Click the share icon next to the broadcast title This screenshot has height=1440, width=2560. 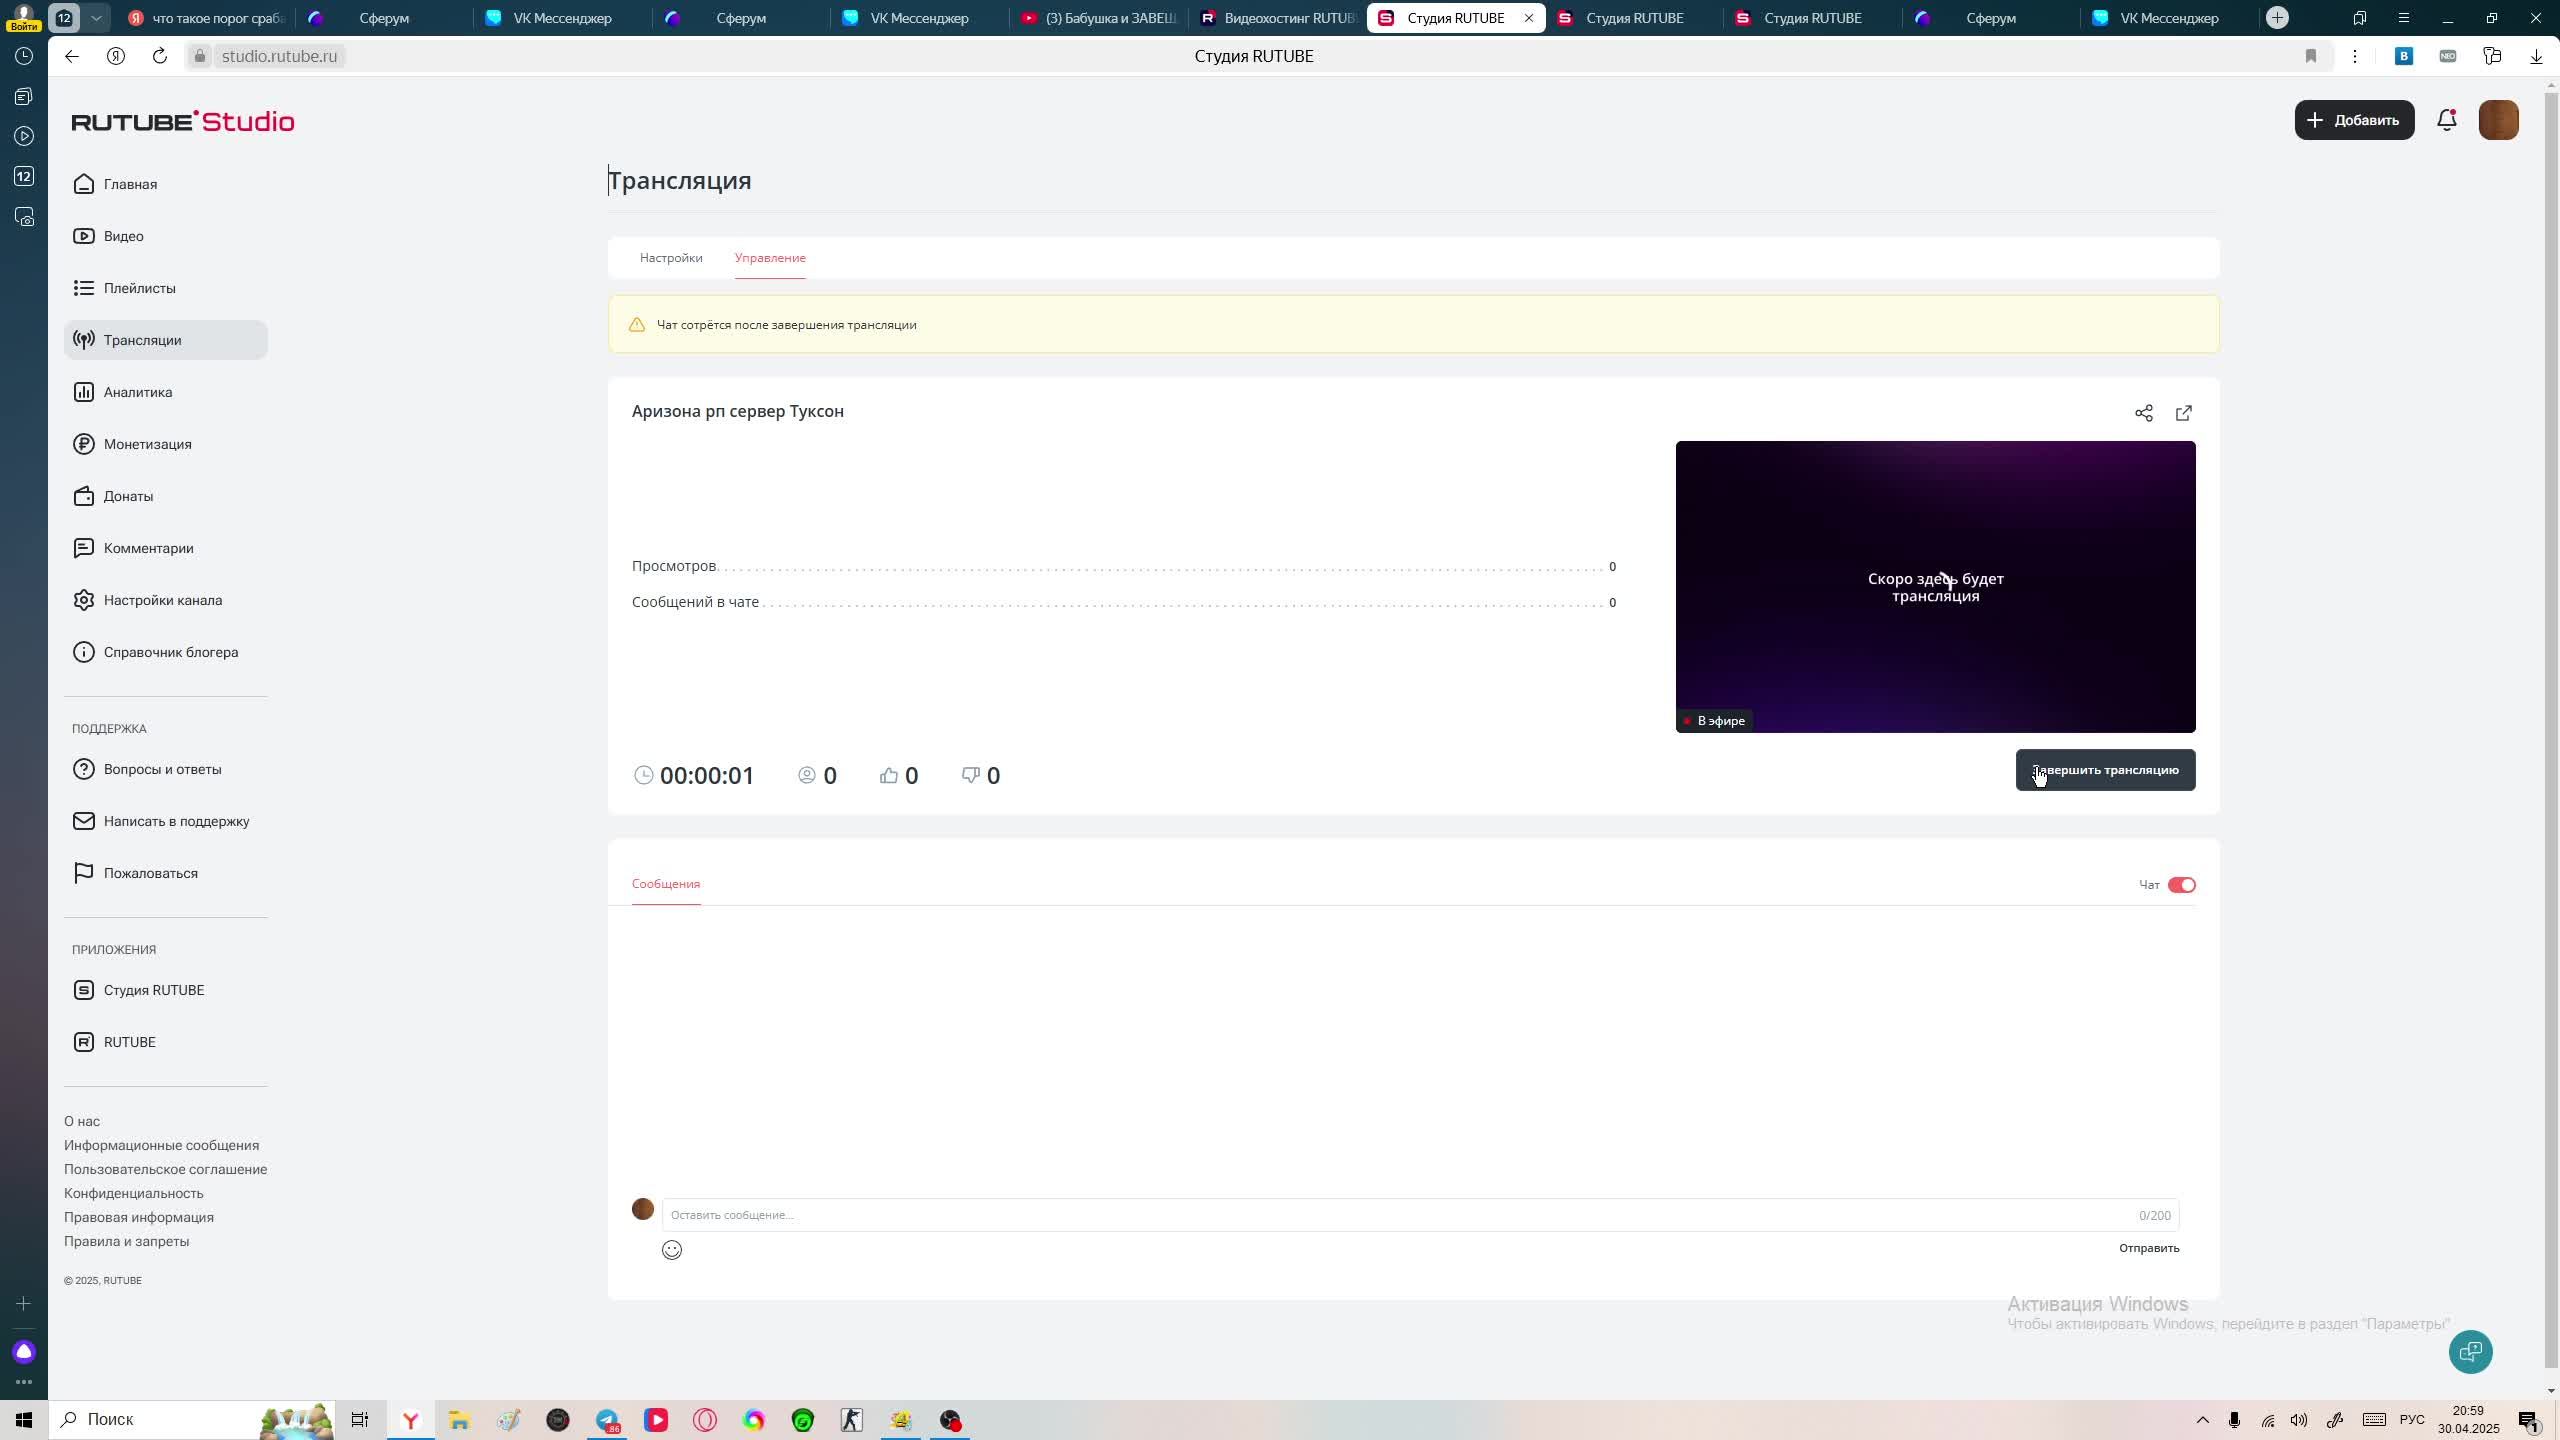[x=2143, y=413]
